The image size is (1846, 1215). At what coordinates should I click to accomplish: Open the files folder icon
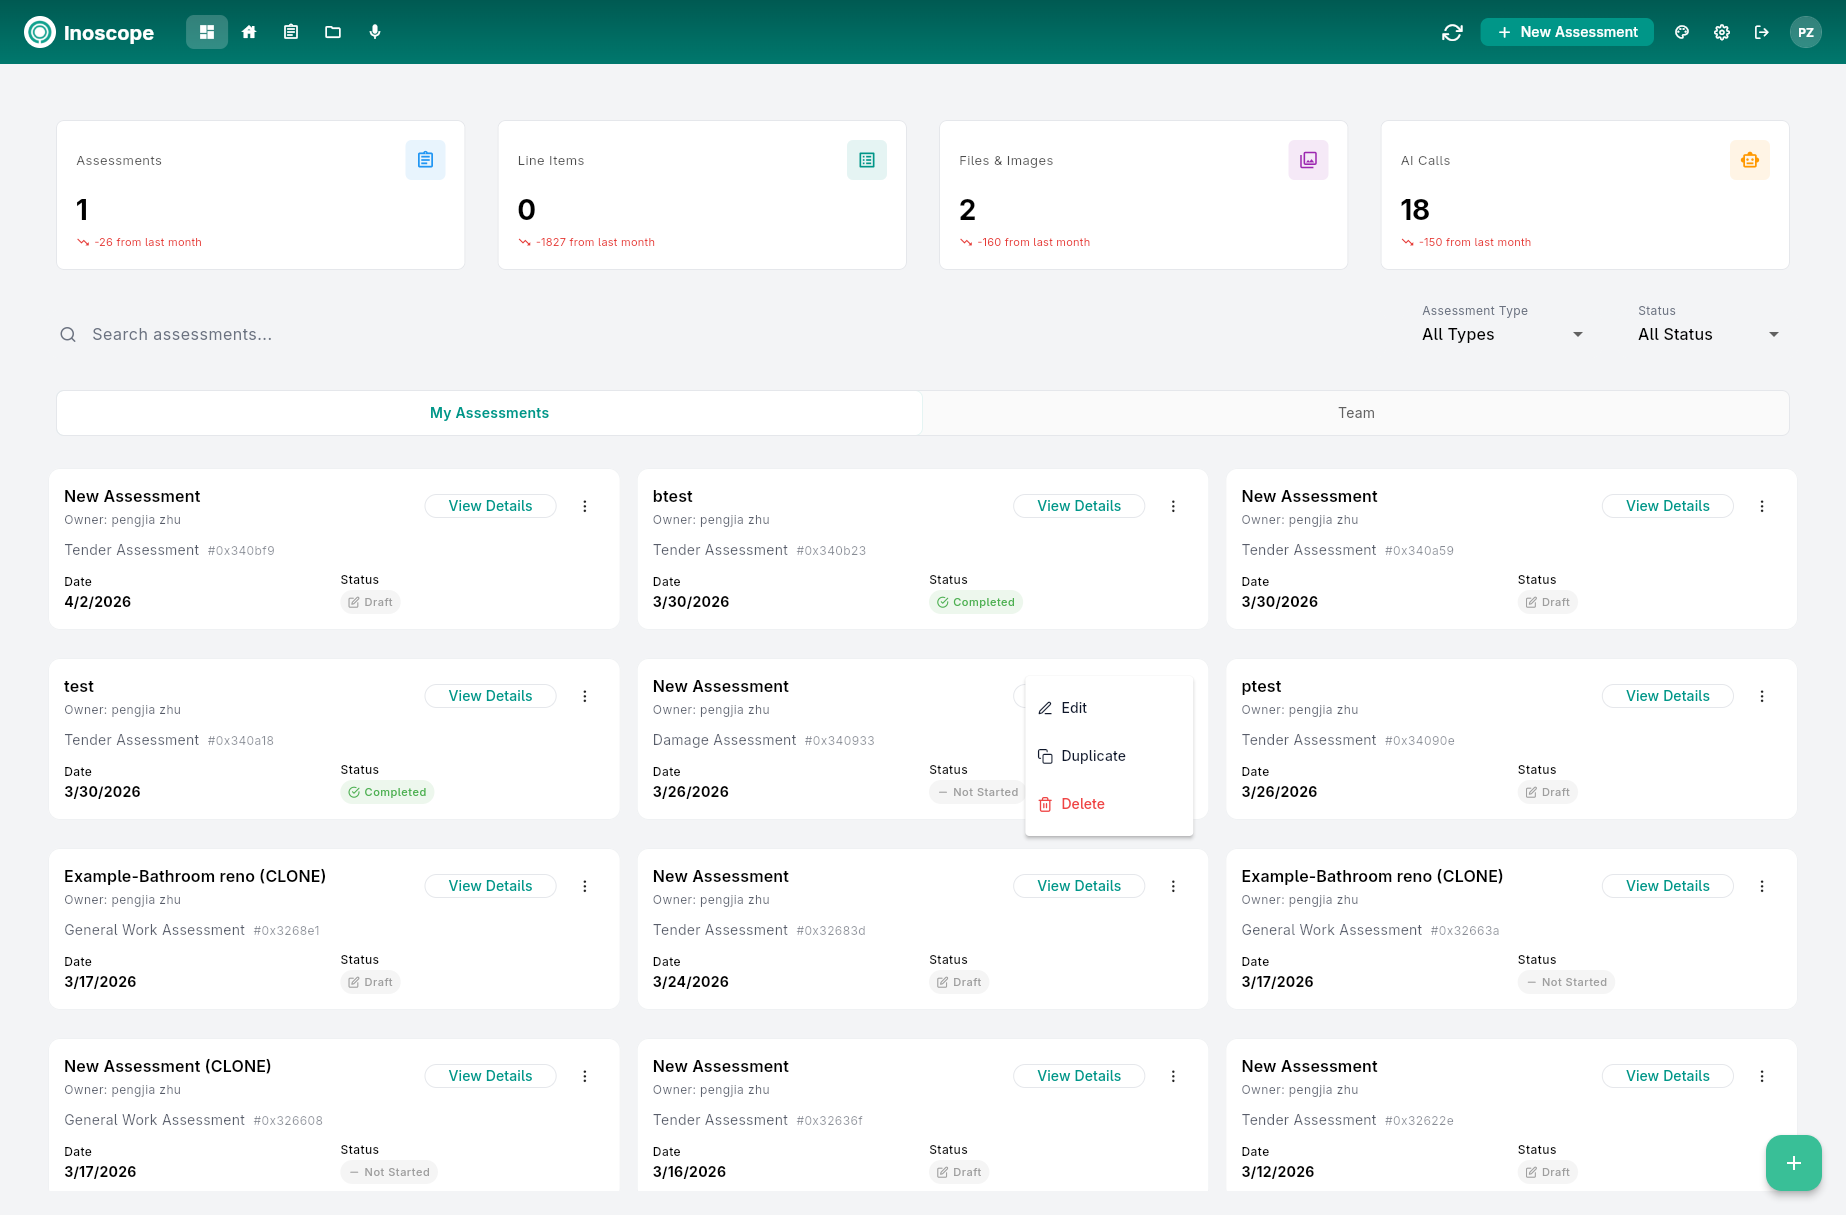coord(333,31)
